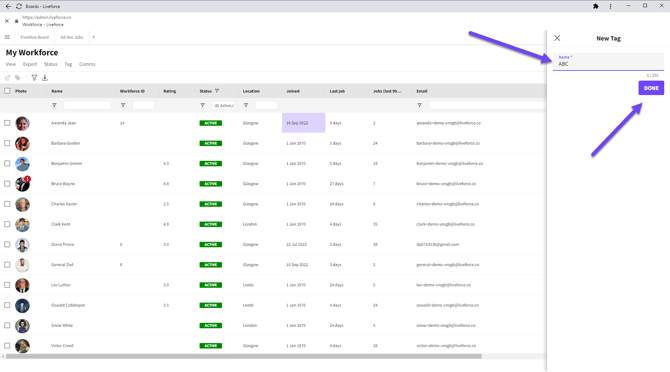Click the horizontal table scrollbar
Image resolution: width=670 pixels, height=372 pixels.
tap(244, 356)
